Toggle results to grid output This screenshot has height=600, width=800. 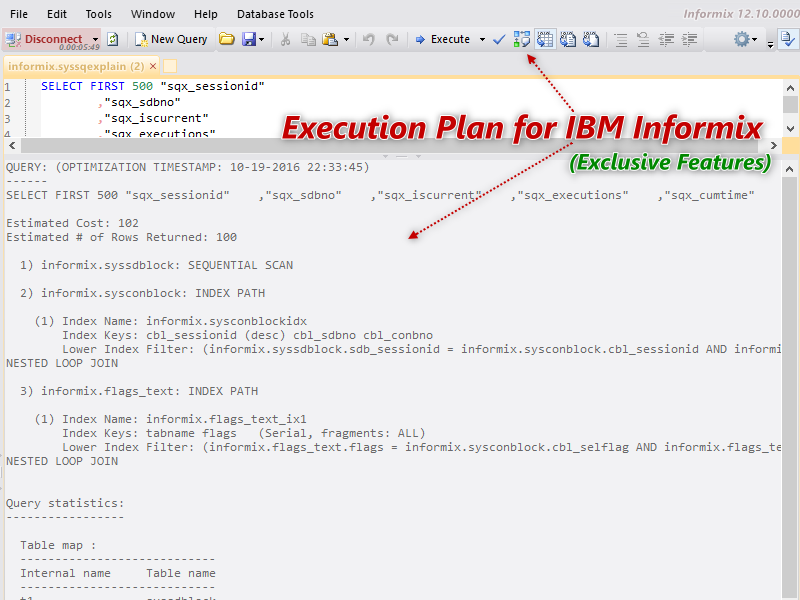(545, 39)
